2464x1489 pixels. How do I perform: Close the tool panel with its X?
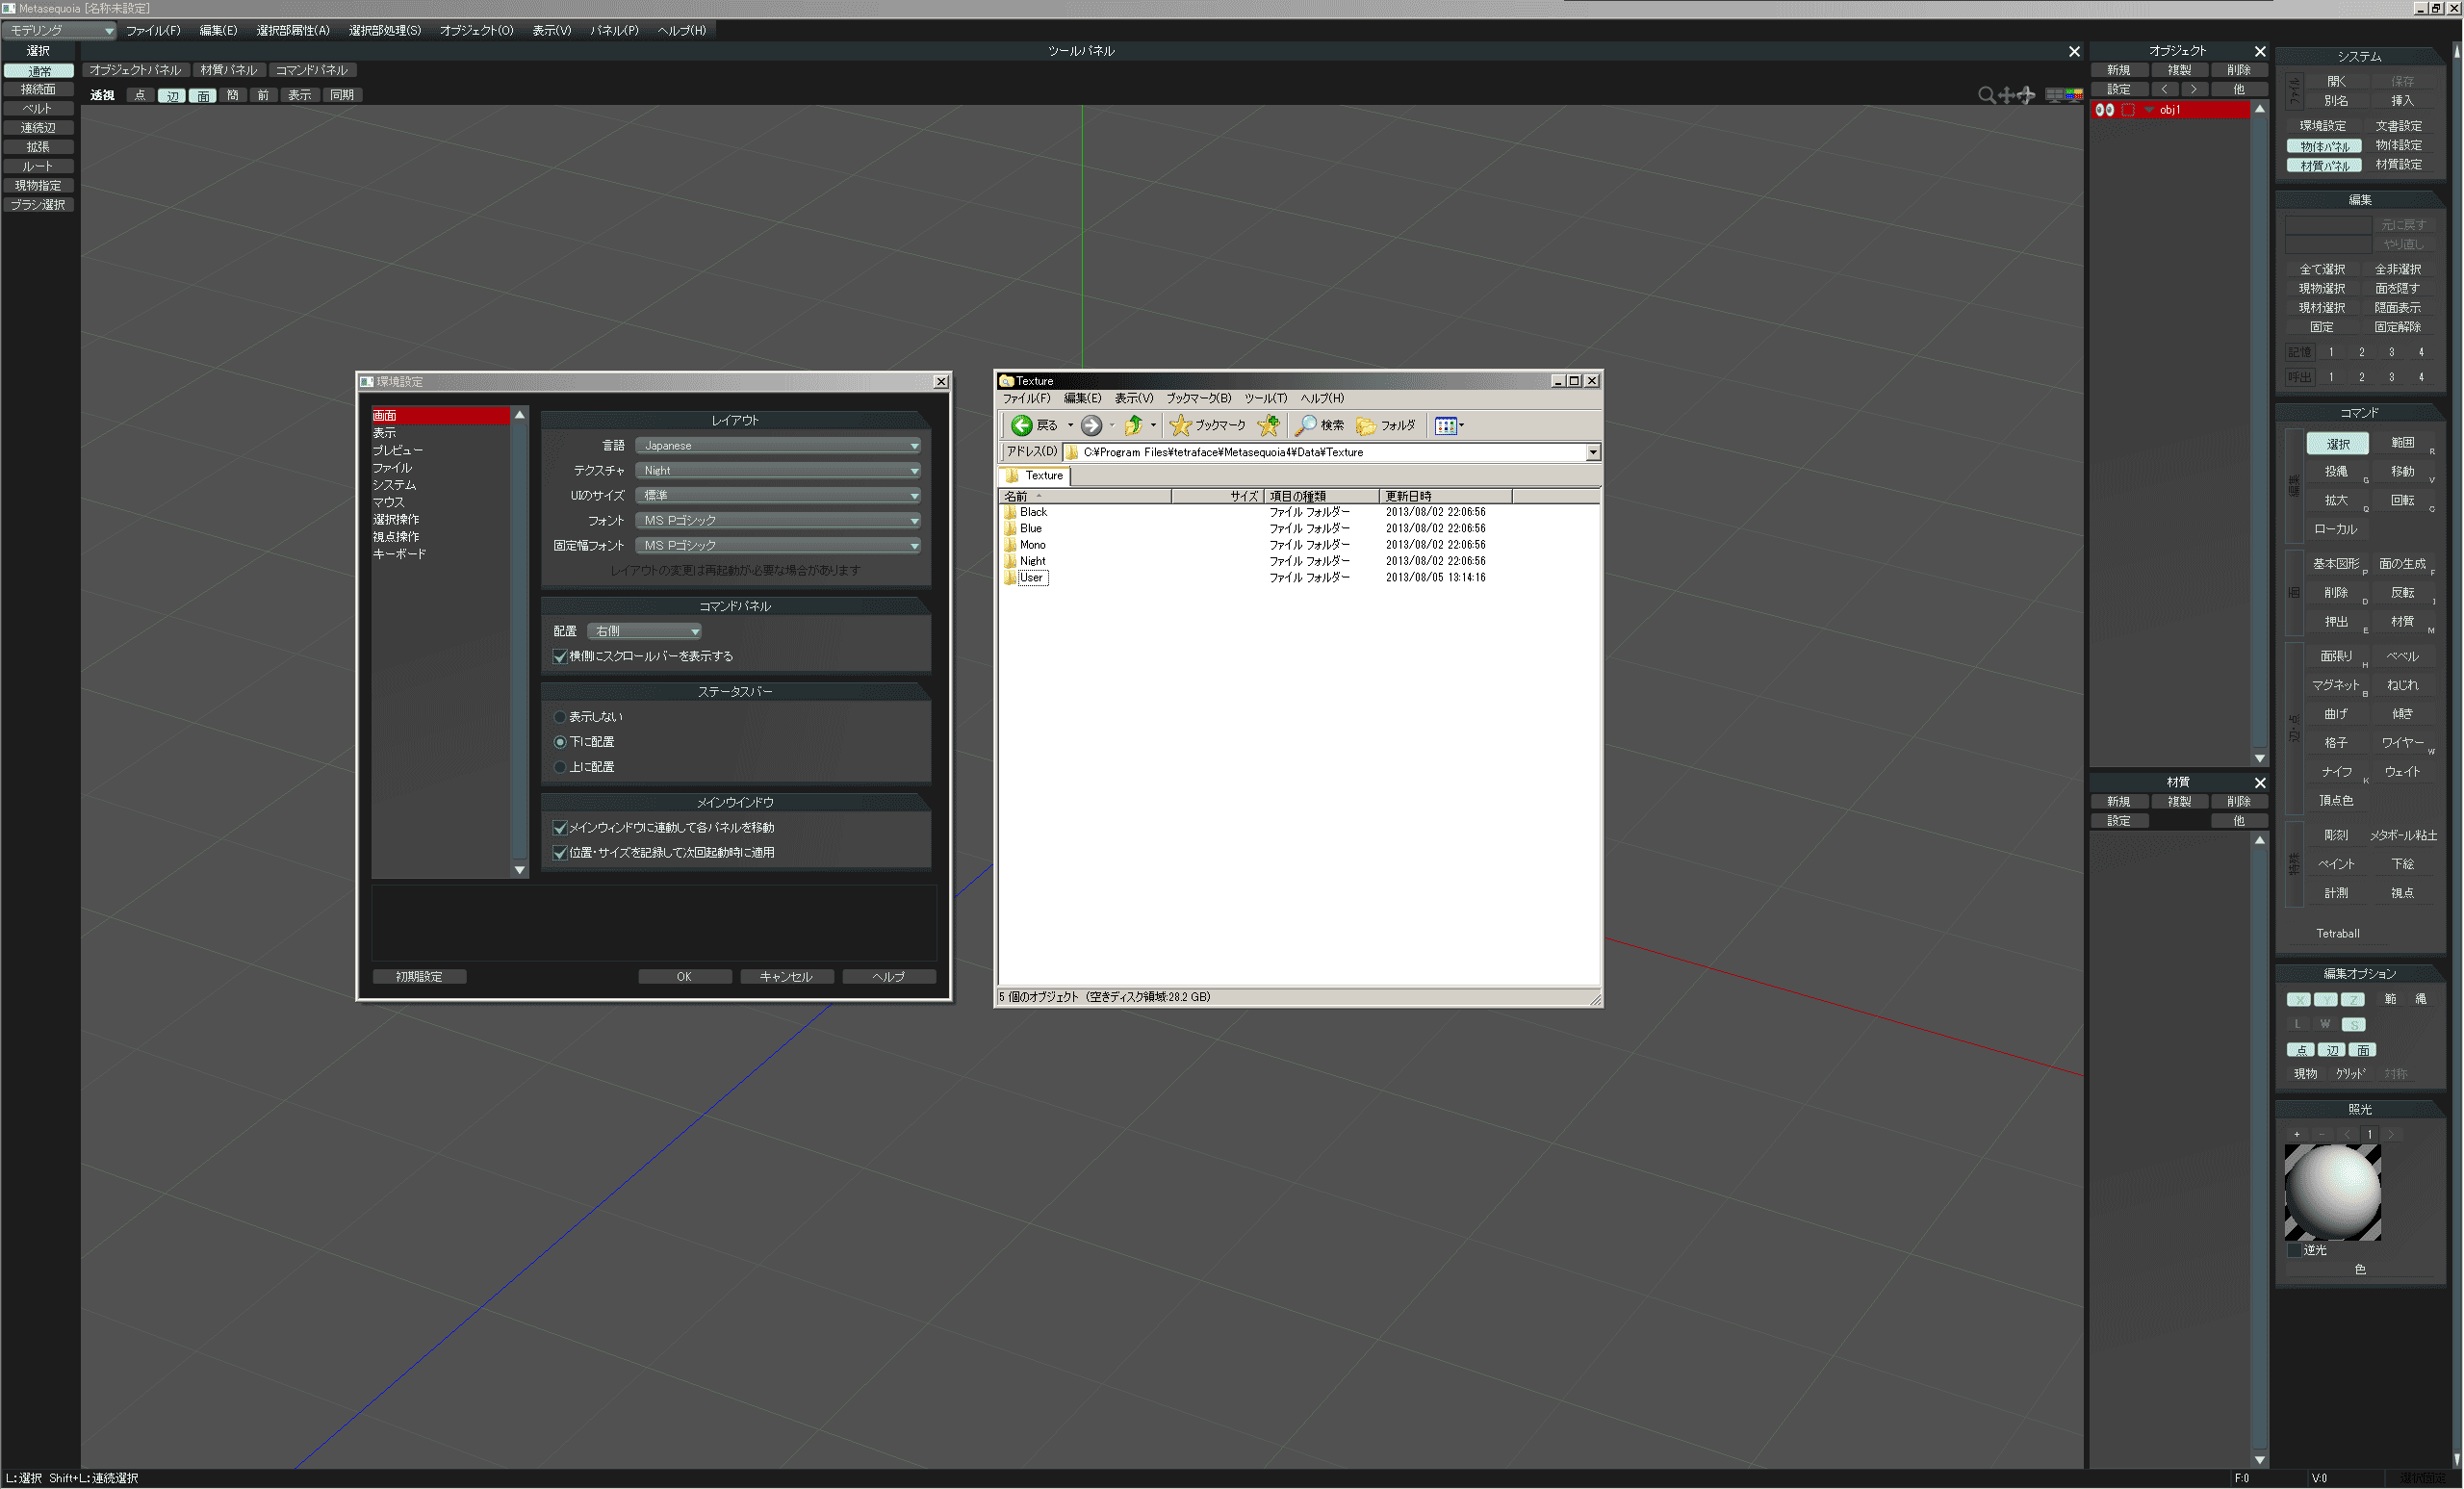(2074, 51)
